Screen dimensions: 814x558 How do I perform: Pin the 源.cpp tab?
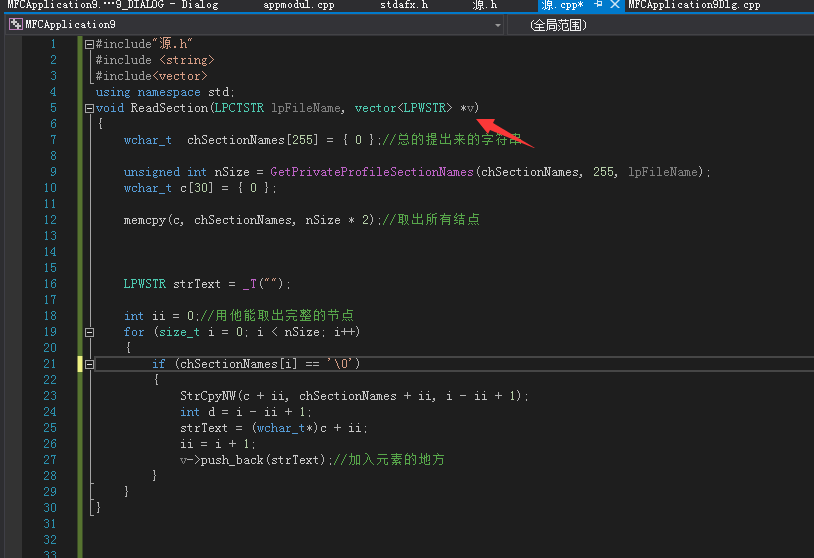point(598,4)
